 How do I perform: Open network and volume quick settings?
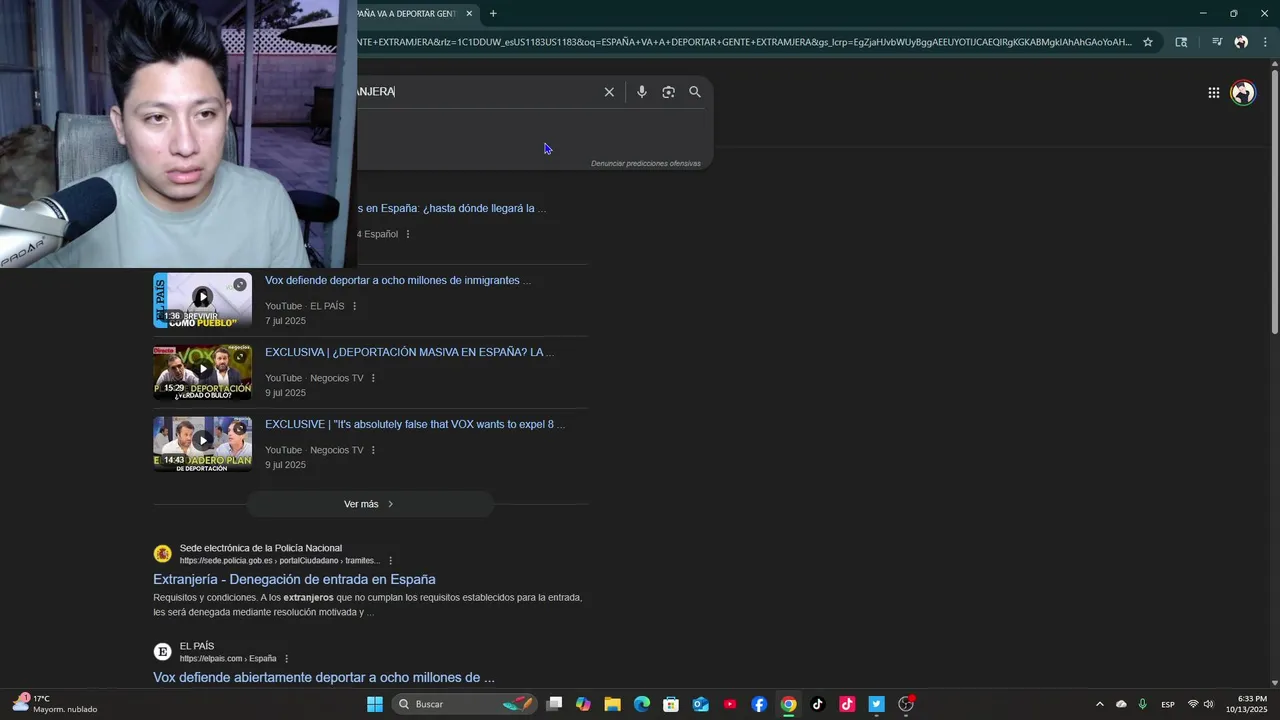[1200, 704]
